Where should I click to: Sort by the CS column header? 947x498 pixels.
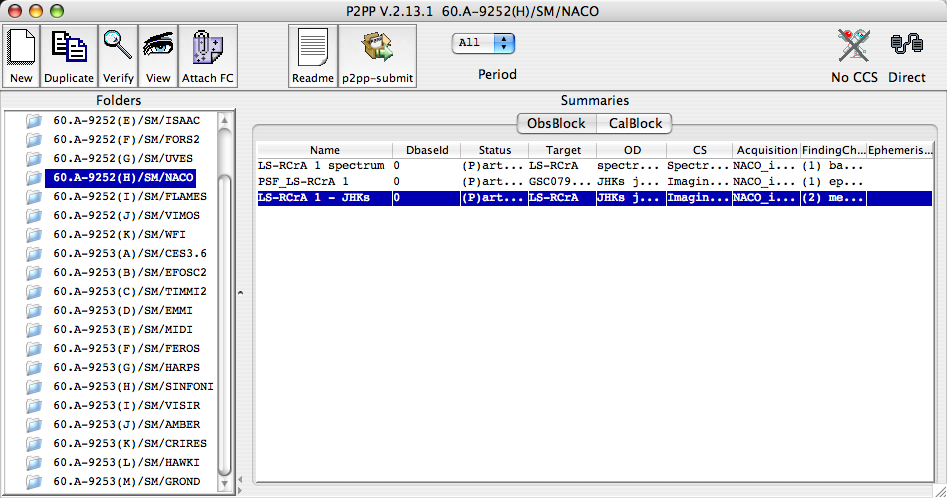click(699, 150)
